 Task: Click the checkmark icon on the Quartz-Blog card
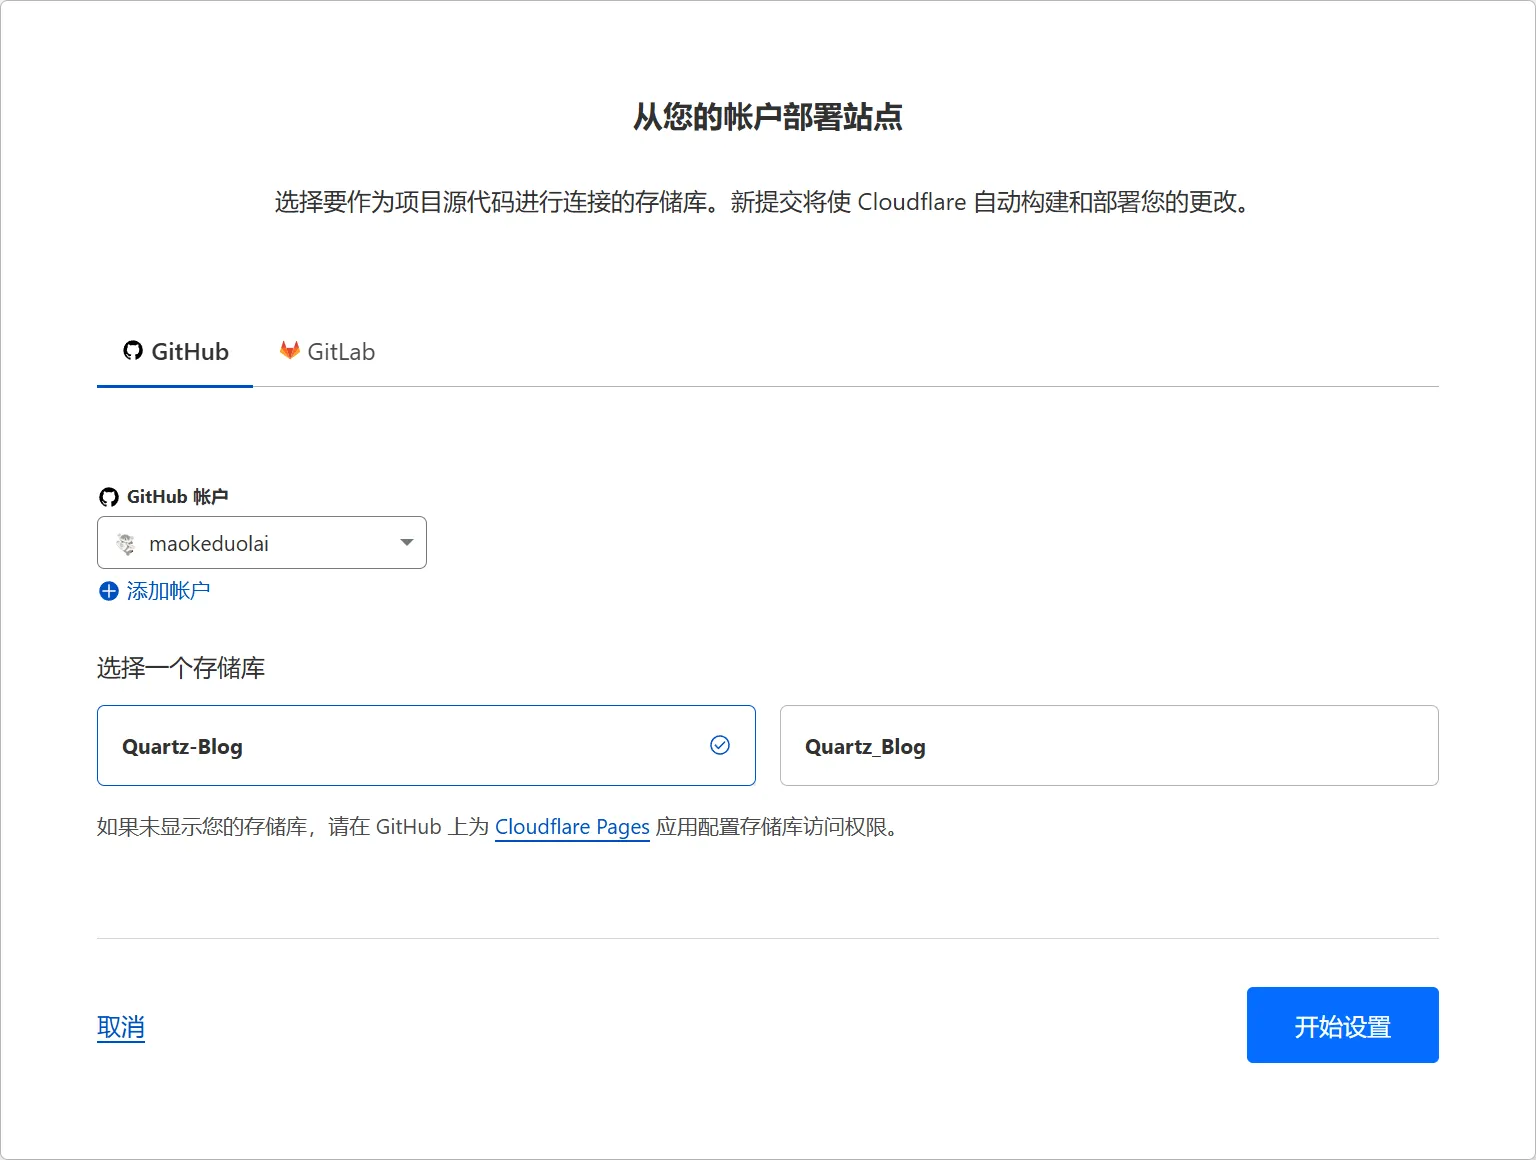point(719,745)
